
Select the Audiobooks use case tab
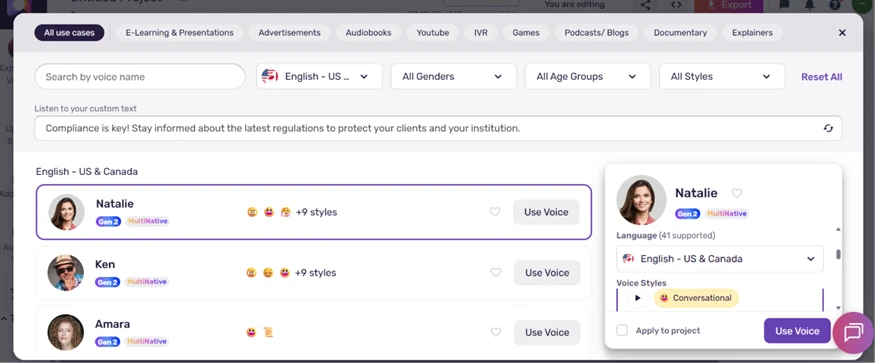click(x=368, y=32)
